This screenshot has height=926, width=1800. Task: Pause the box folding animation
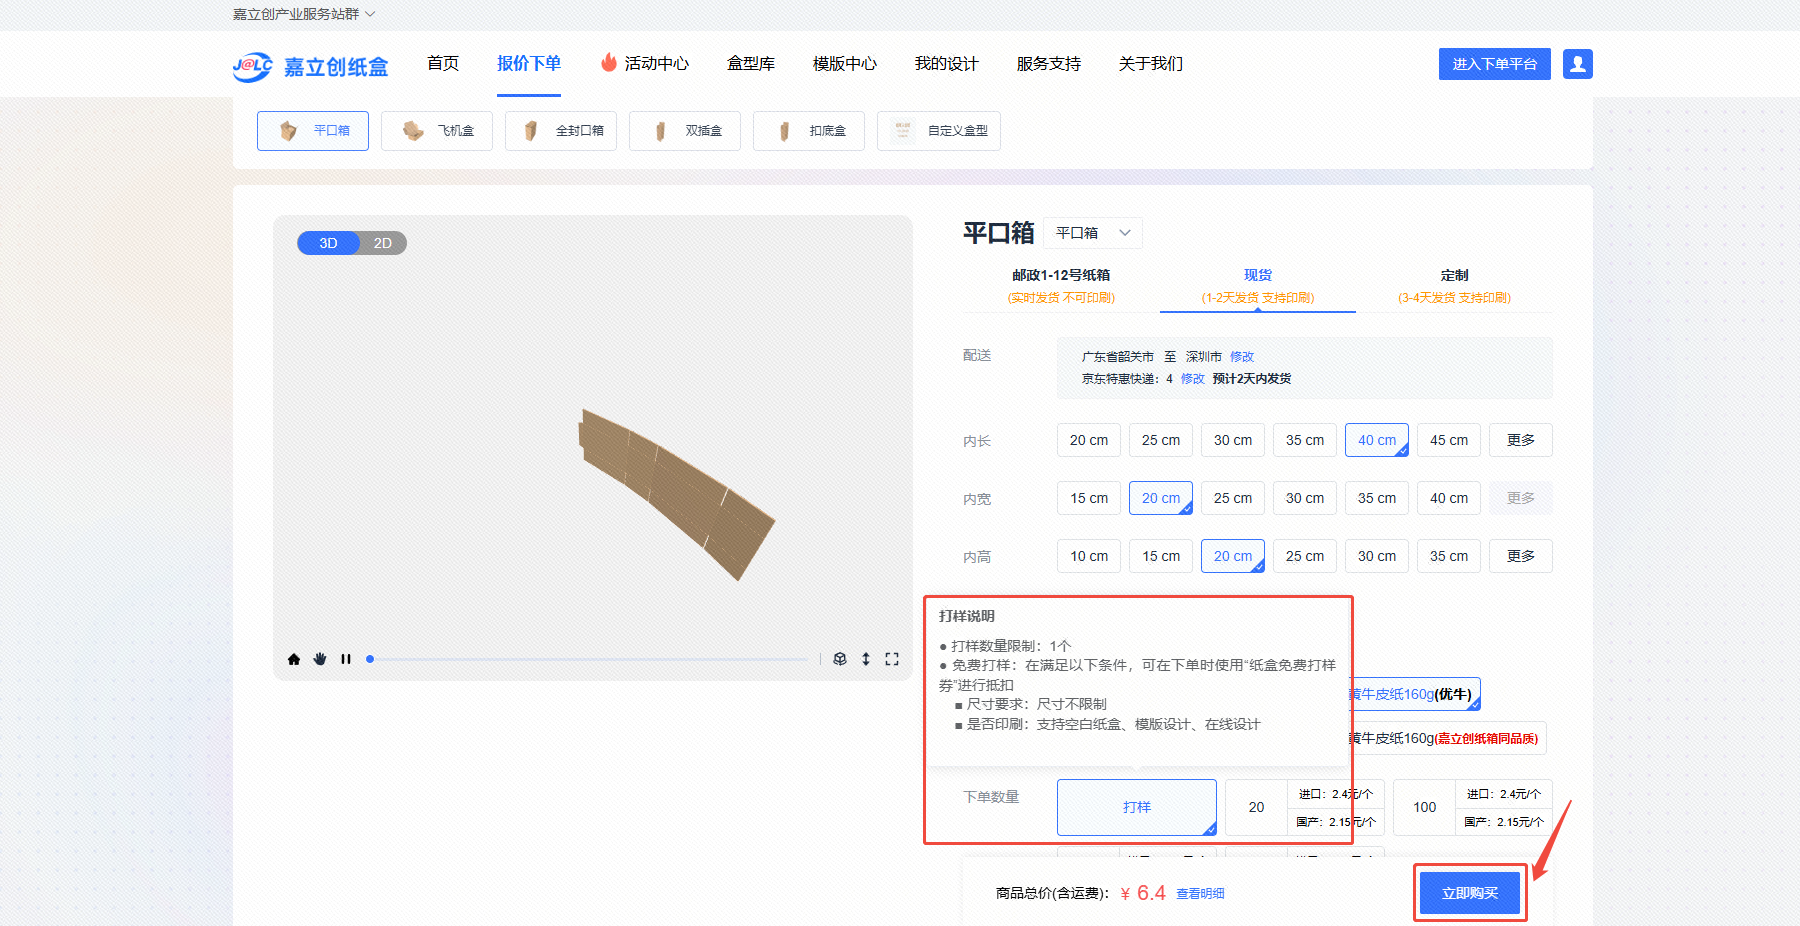click(346, 659)
